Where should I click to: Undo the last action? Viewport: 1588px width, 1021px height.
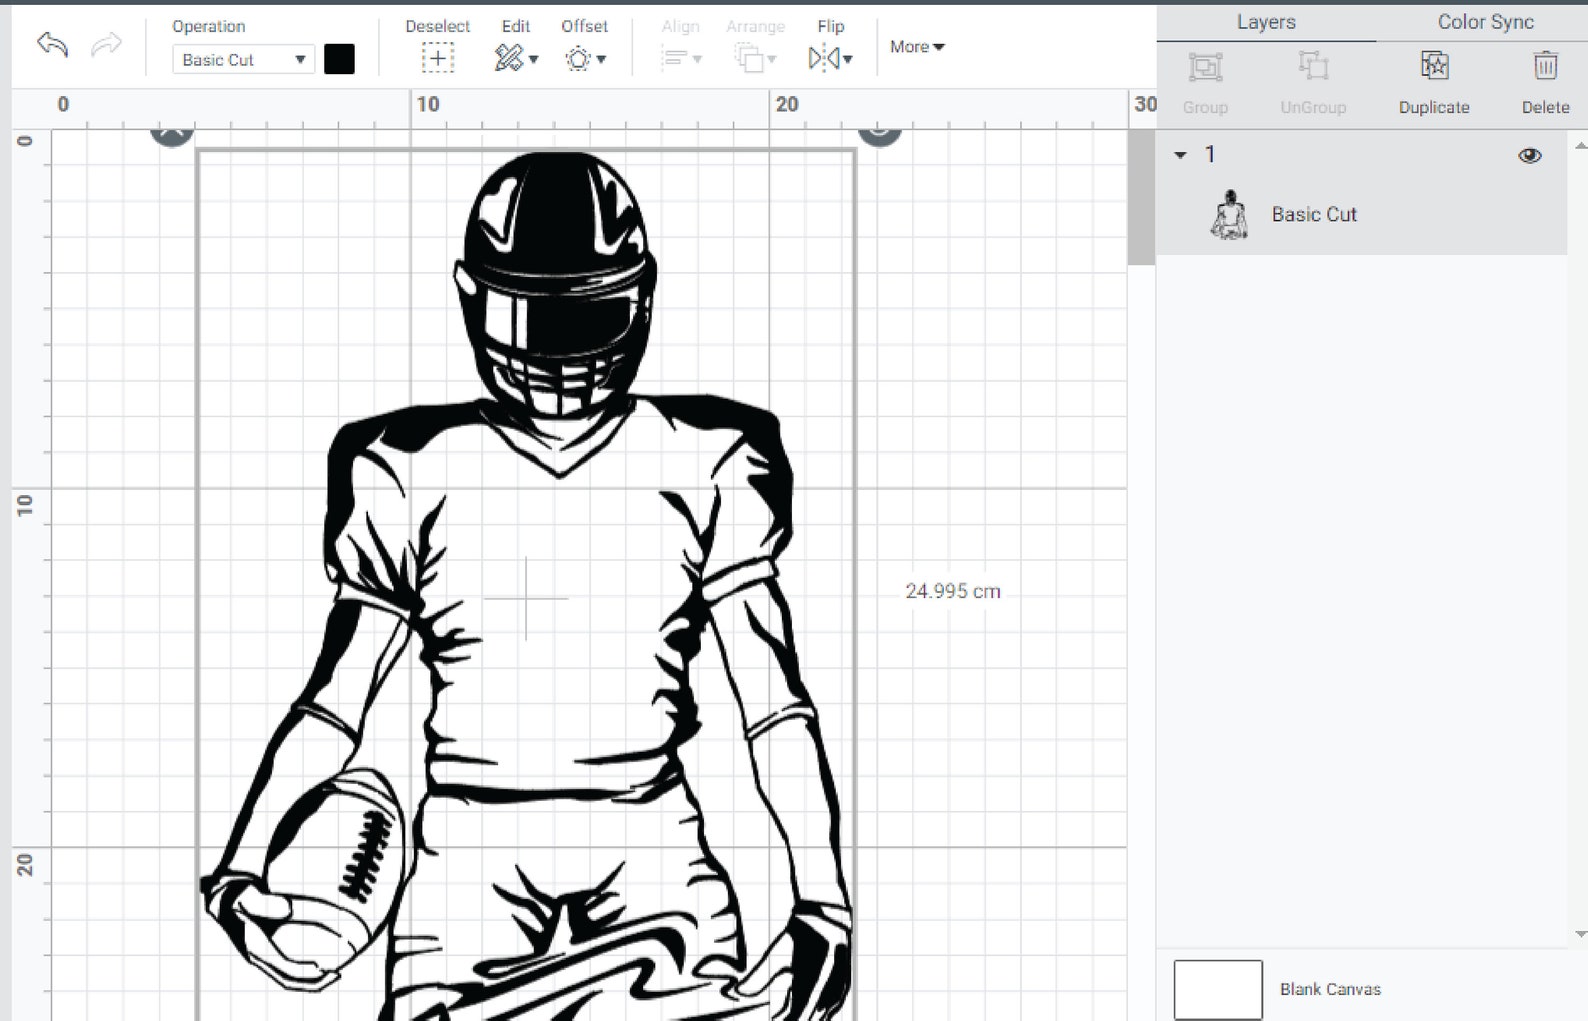[52, 44]
